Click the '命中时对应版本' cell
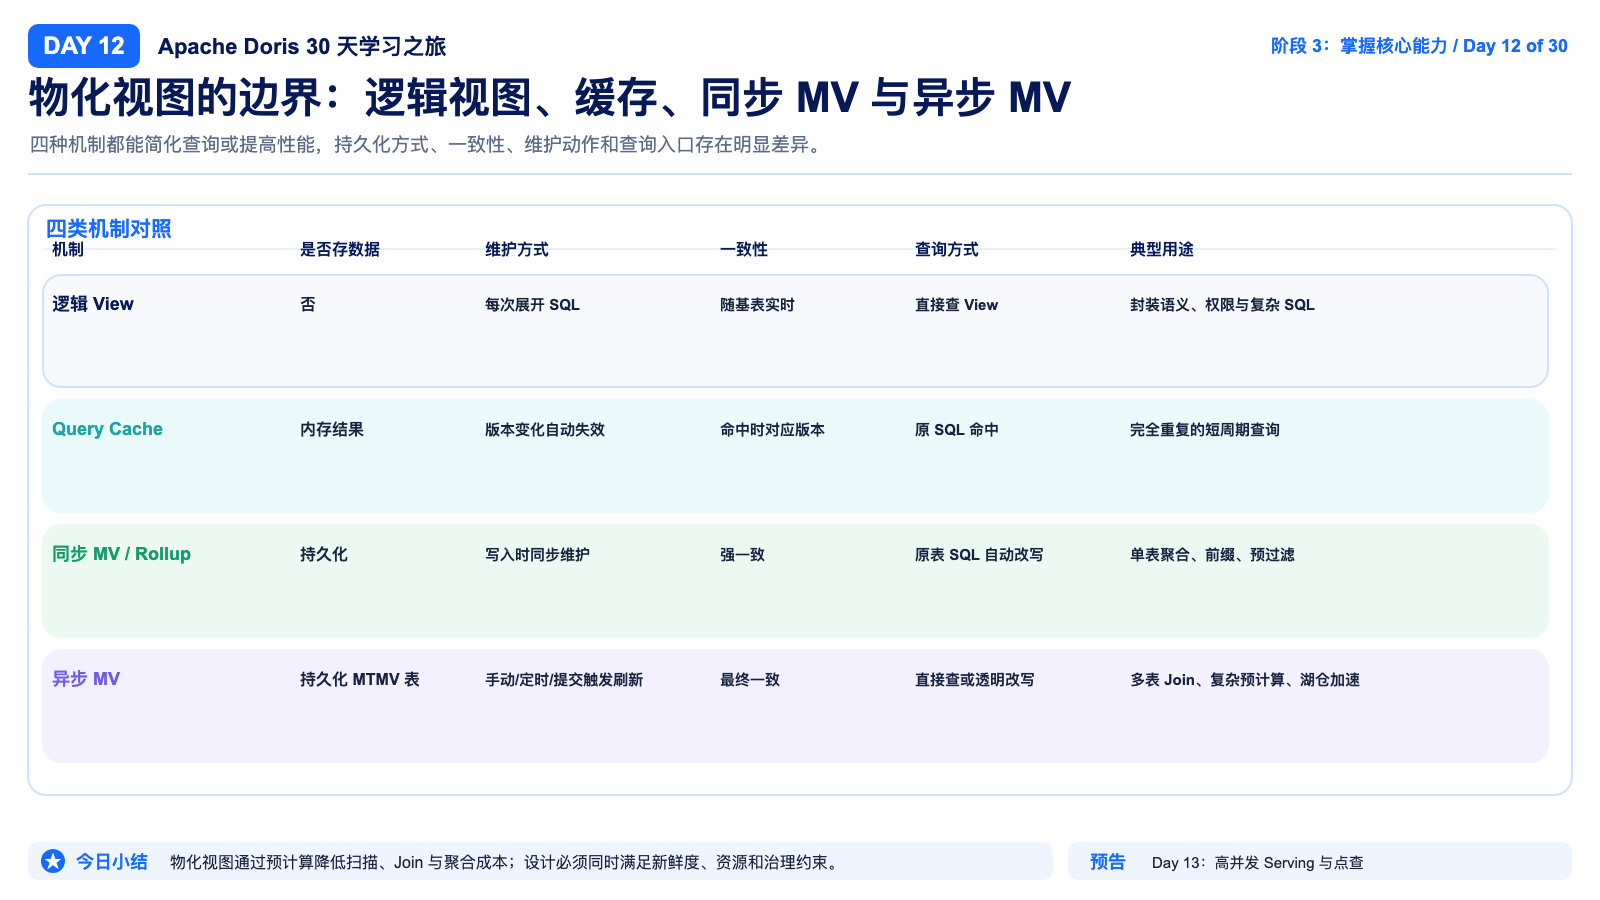The width and height of the screenshot is (1600, 900). pos(772,429)
